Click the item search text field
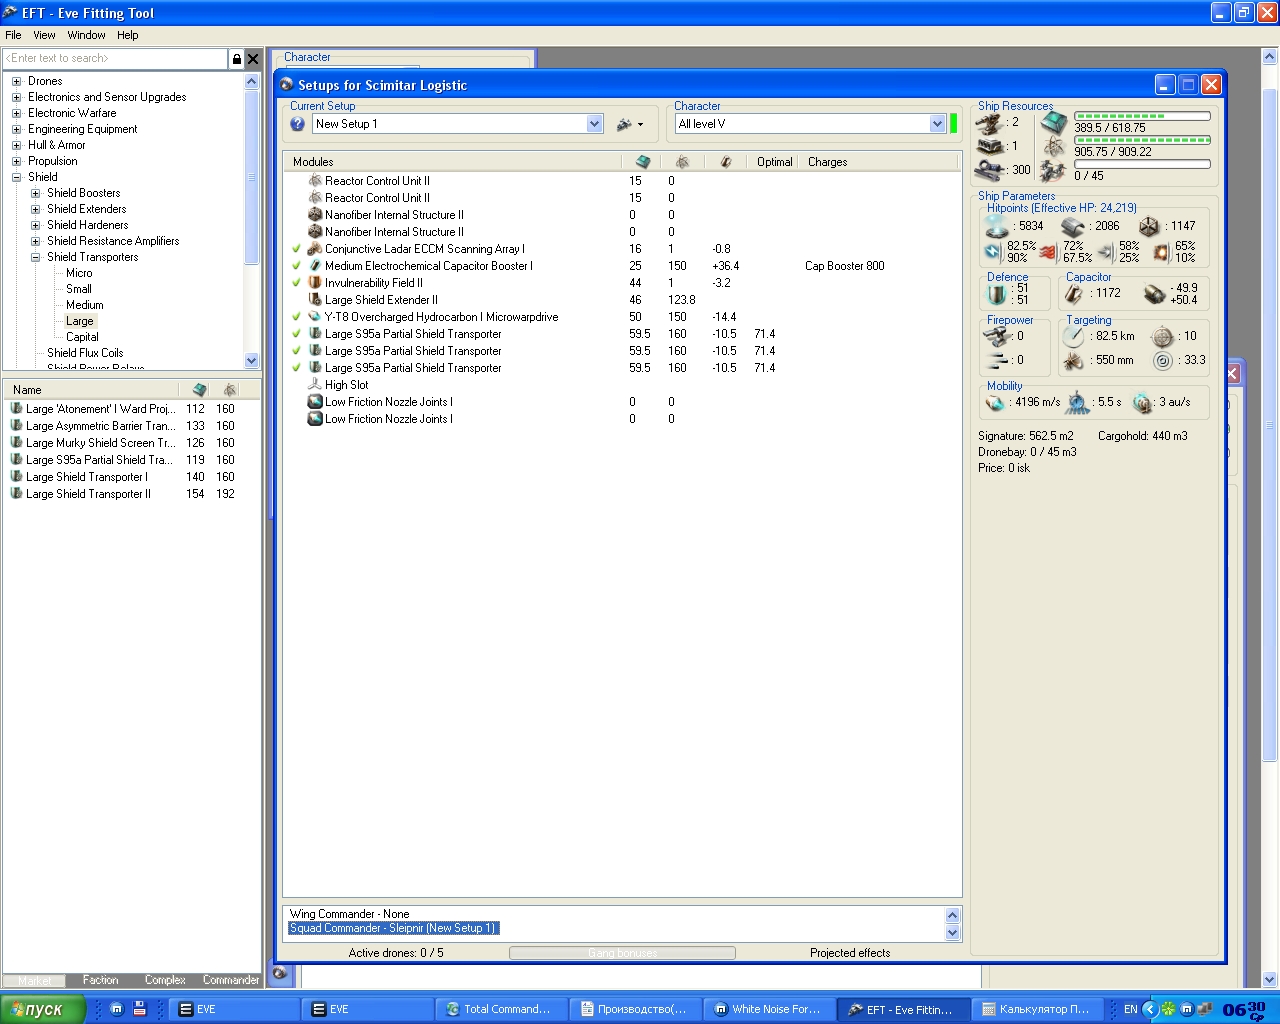1280x1024 pixels. pyautogui.click(x=116, y=59)
